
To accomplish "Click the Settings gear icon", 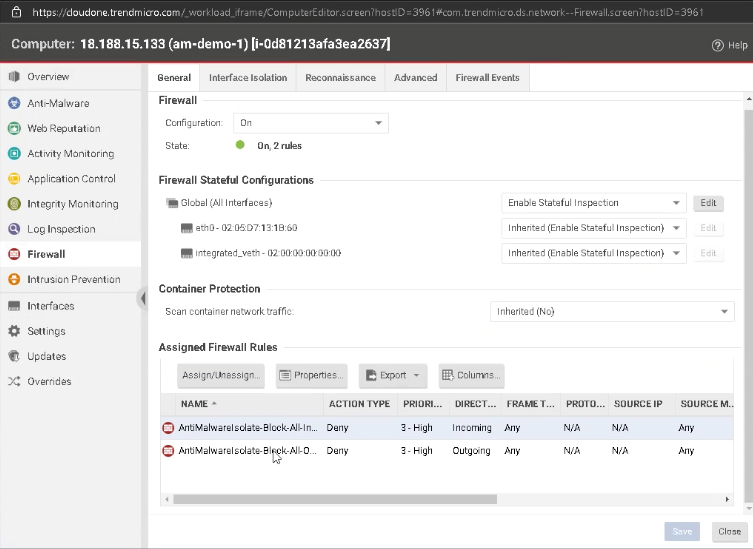I will (14, 331).
